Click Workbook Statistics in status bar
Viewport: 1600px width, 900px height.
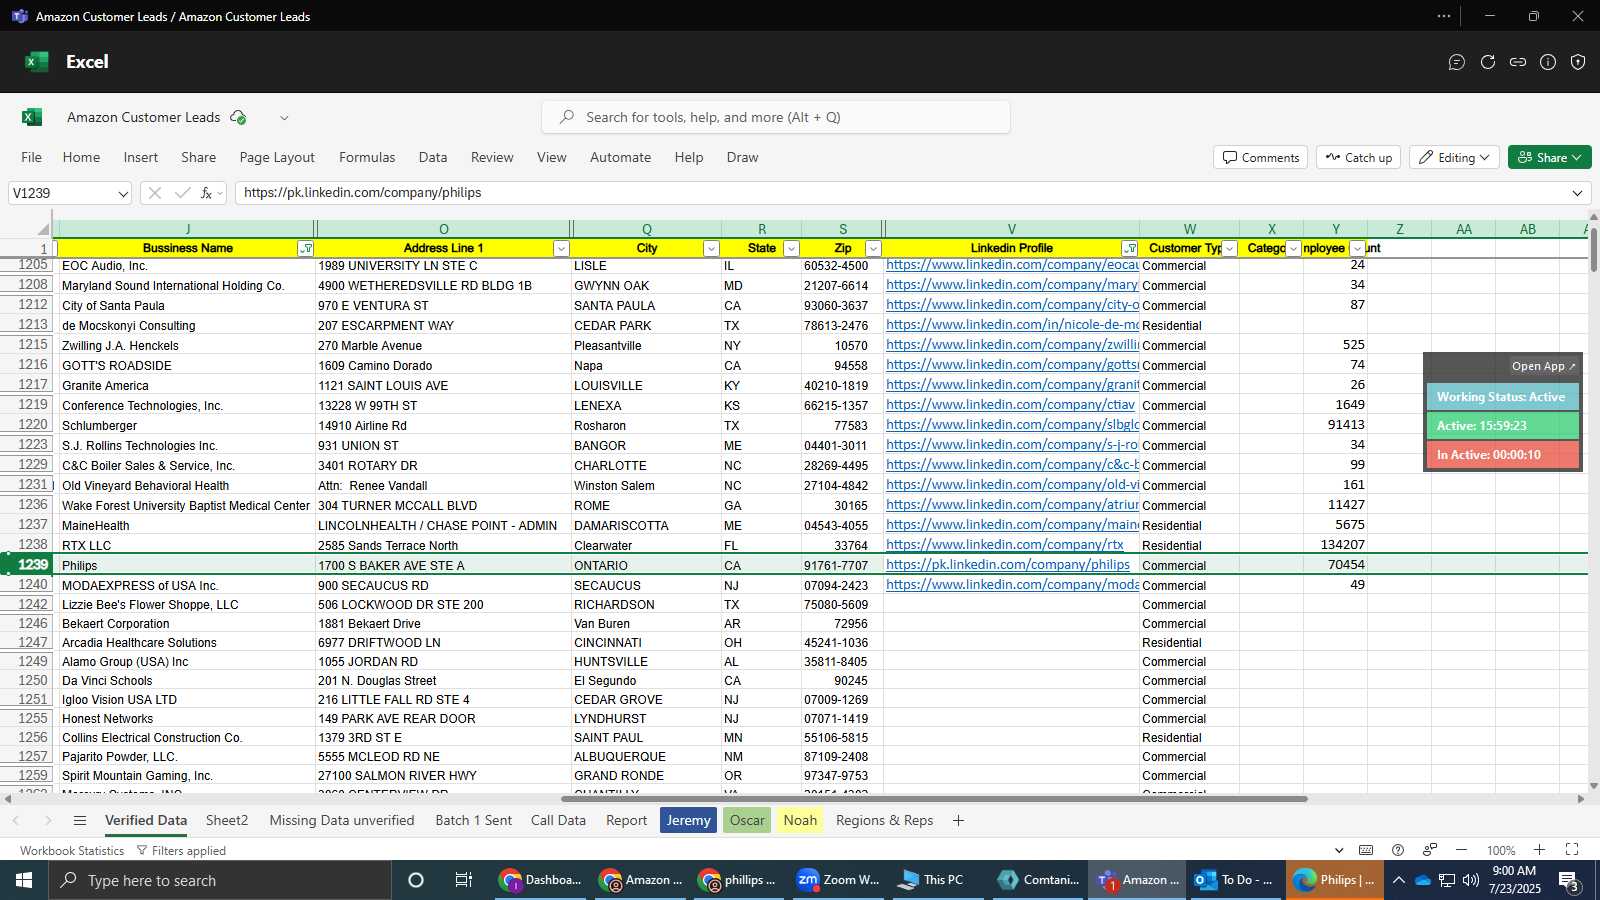click(x=72, y=851)
